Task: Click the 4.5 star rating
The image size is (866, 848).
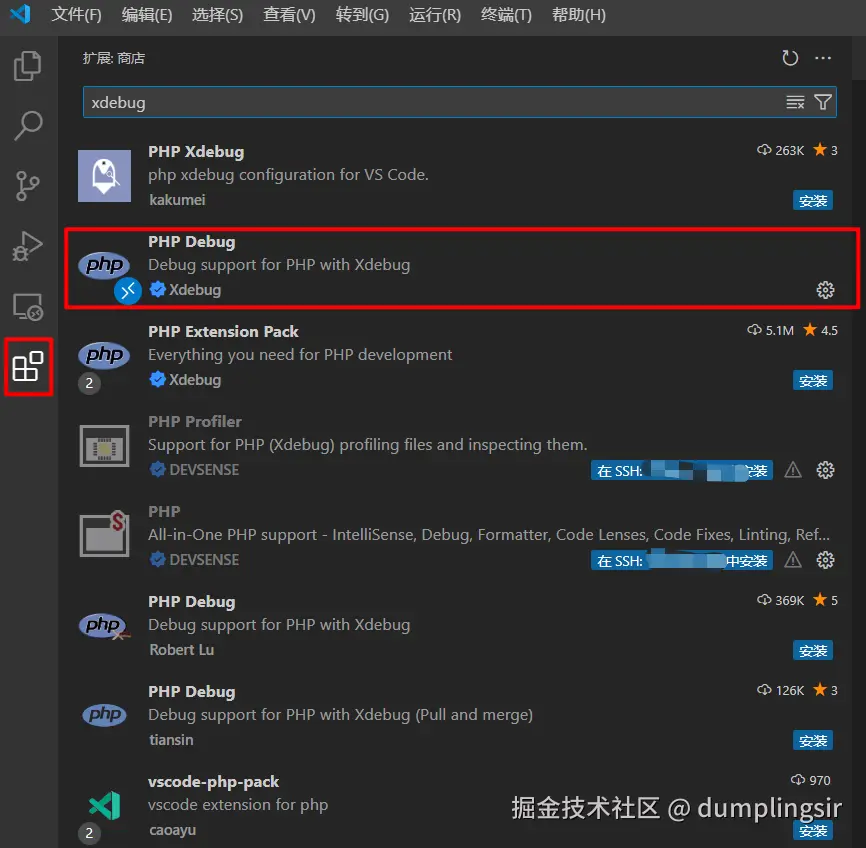Action: (x=821, y=330)
